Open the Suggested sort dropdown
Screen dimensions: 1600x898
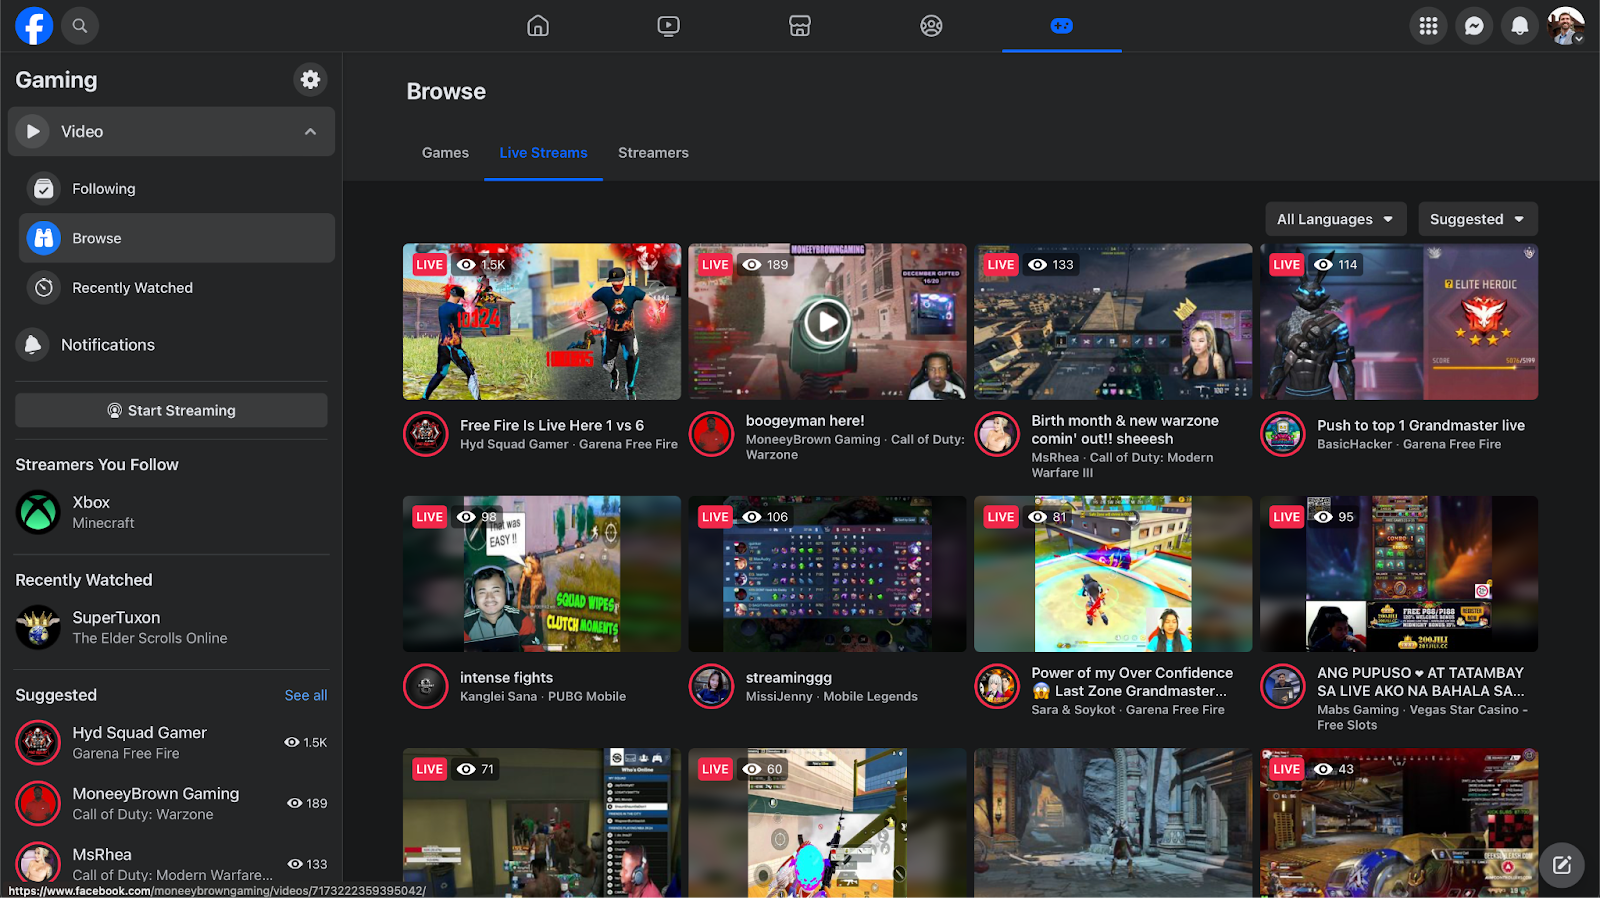1478,219
